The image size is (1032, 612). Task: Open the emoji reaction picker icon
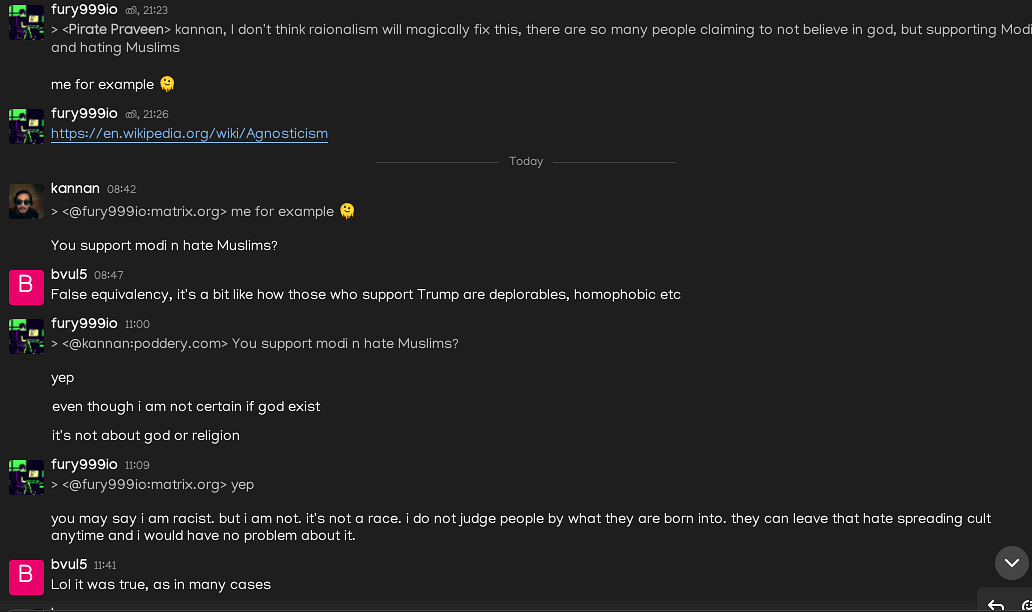1027,605
